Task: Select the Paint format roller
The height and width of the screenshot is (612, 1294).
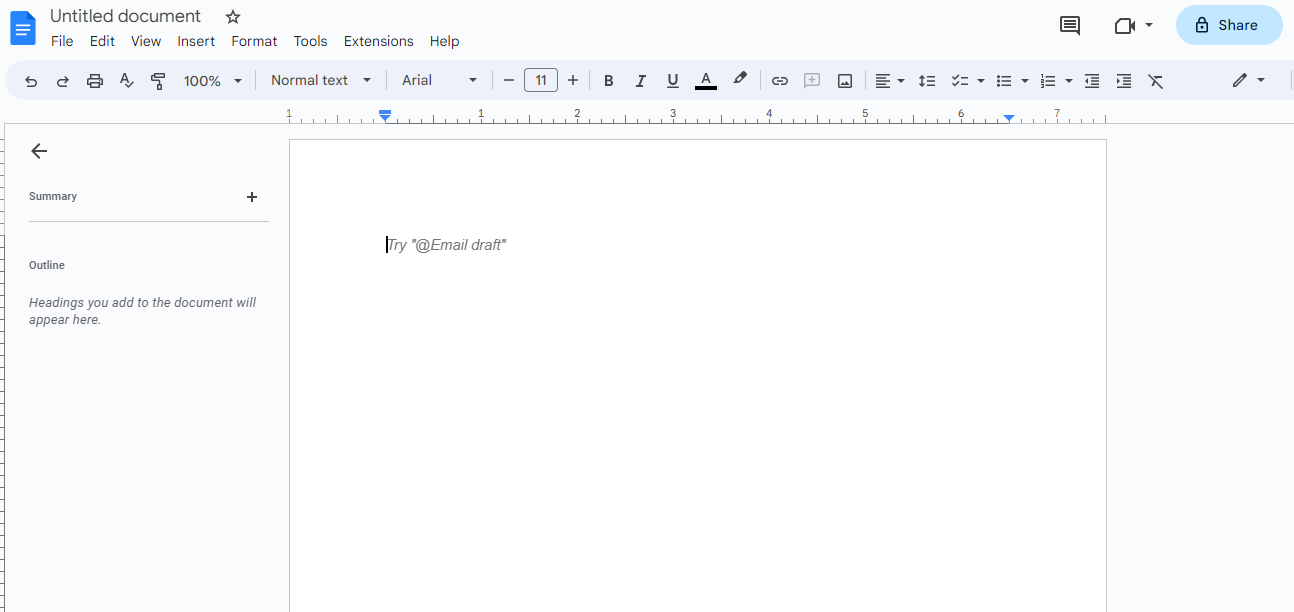Action: 158,81
